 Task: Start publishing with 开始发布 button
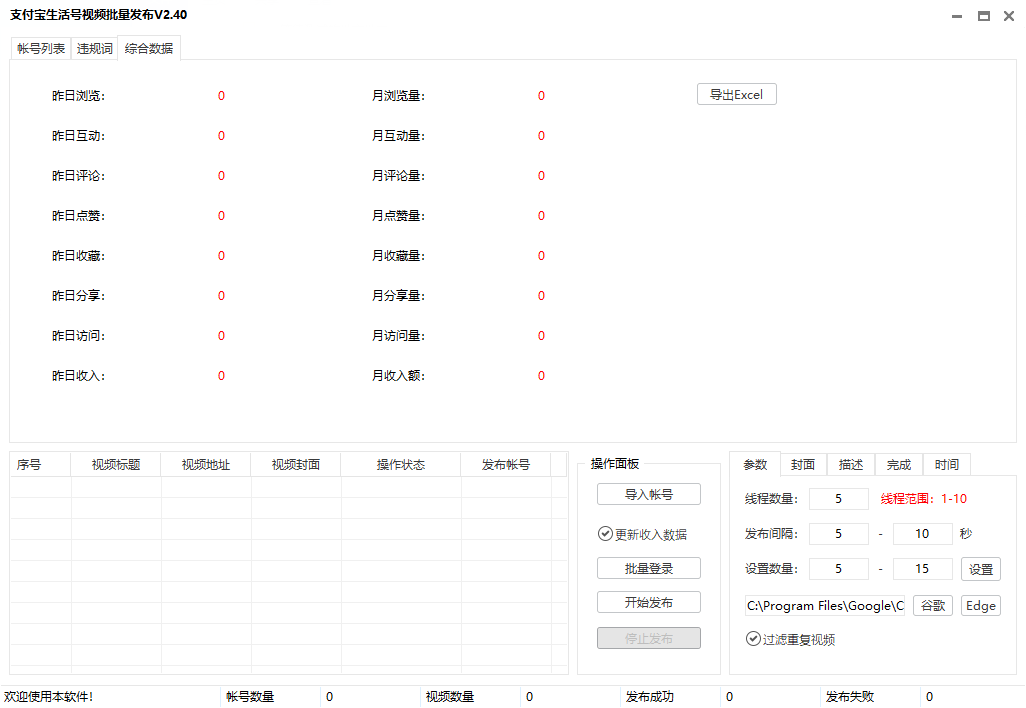click(x=648, y=602)
